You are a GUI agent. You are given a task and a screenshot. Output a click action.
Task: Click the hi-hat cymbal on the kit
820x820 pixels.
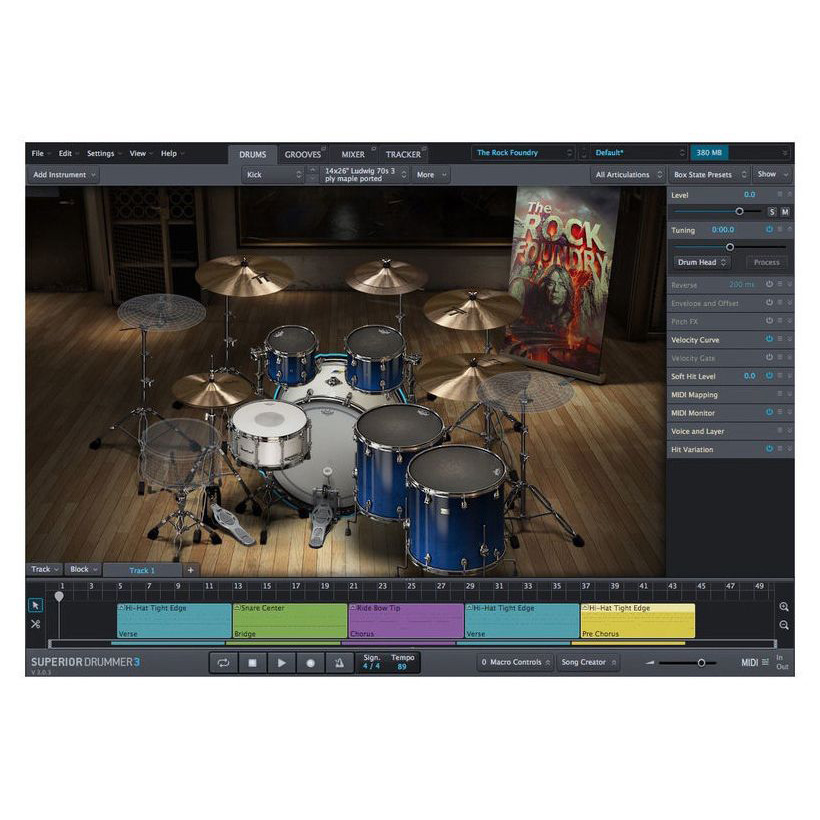click(x=212, y=390)
